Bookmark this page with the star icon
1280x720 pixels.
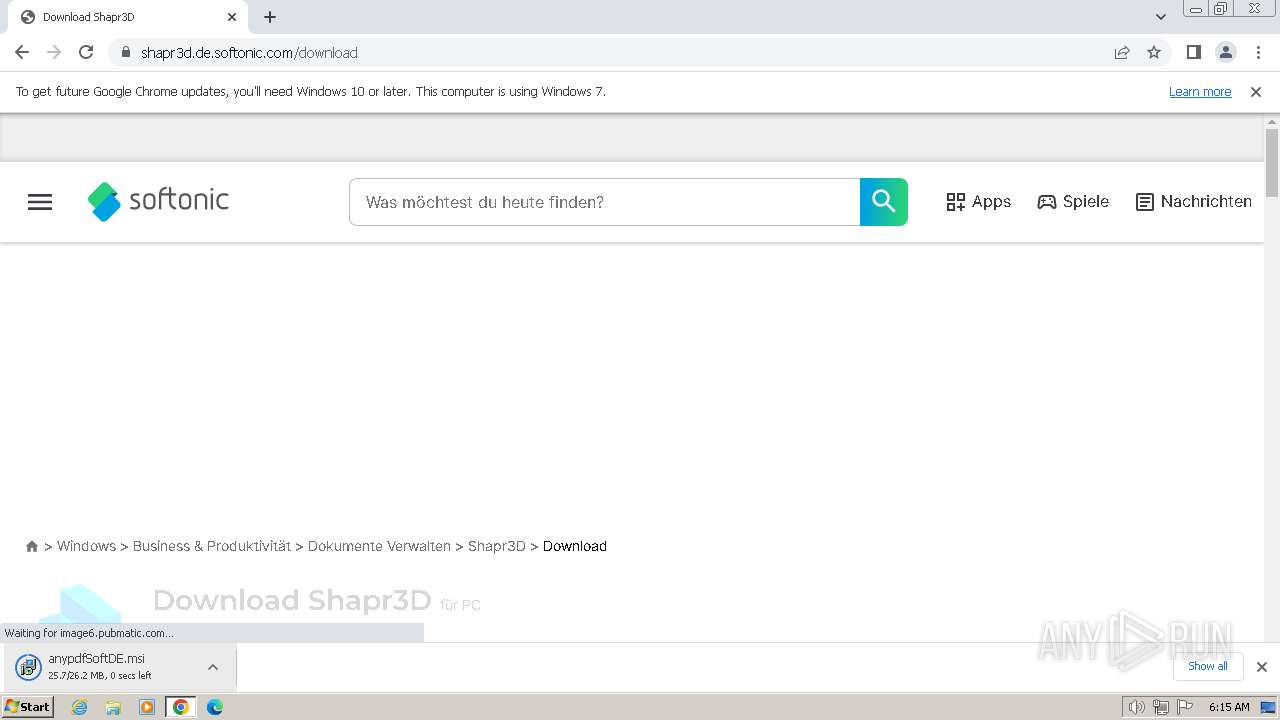click(x=1154, y=53)
